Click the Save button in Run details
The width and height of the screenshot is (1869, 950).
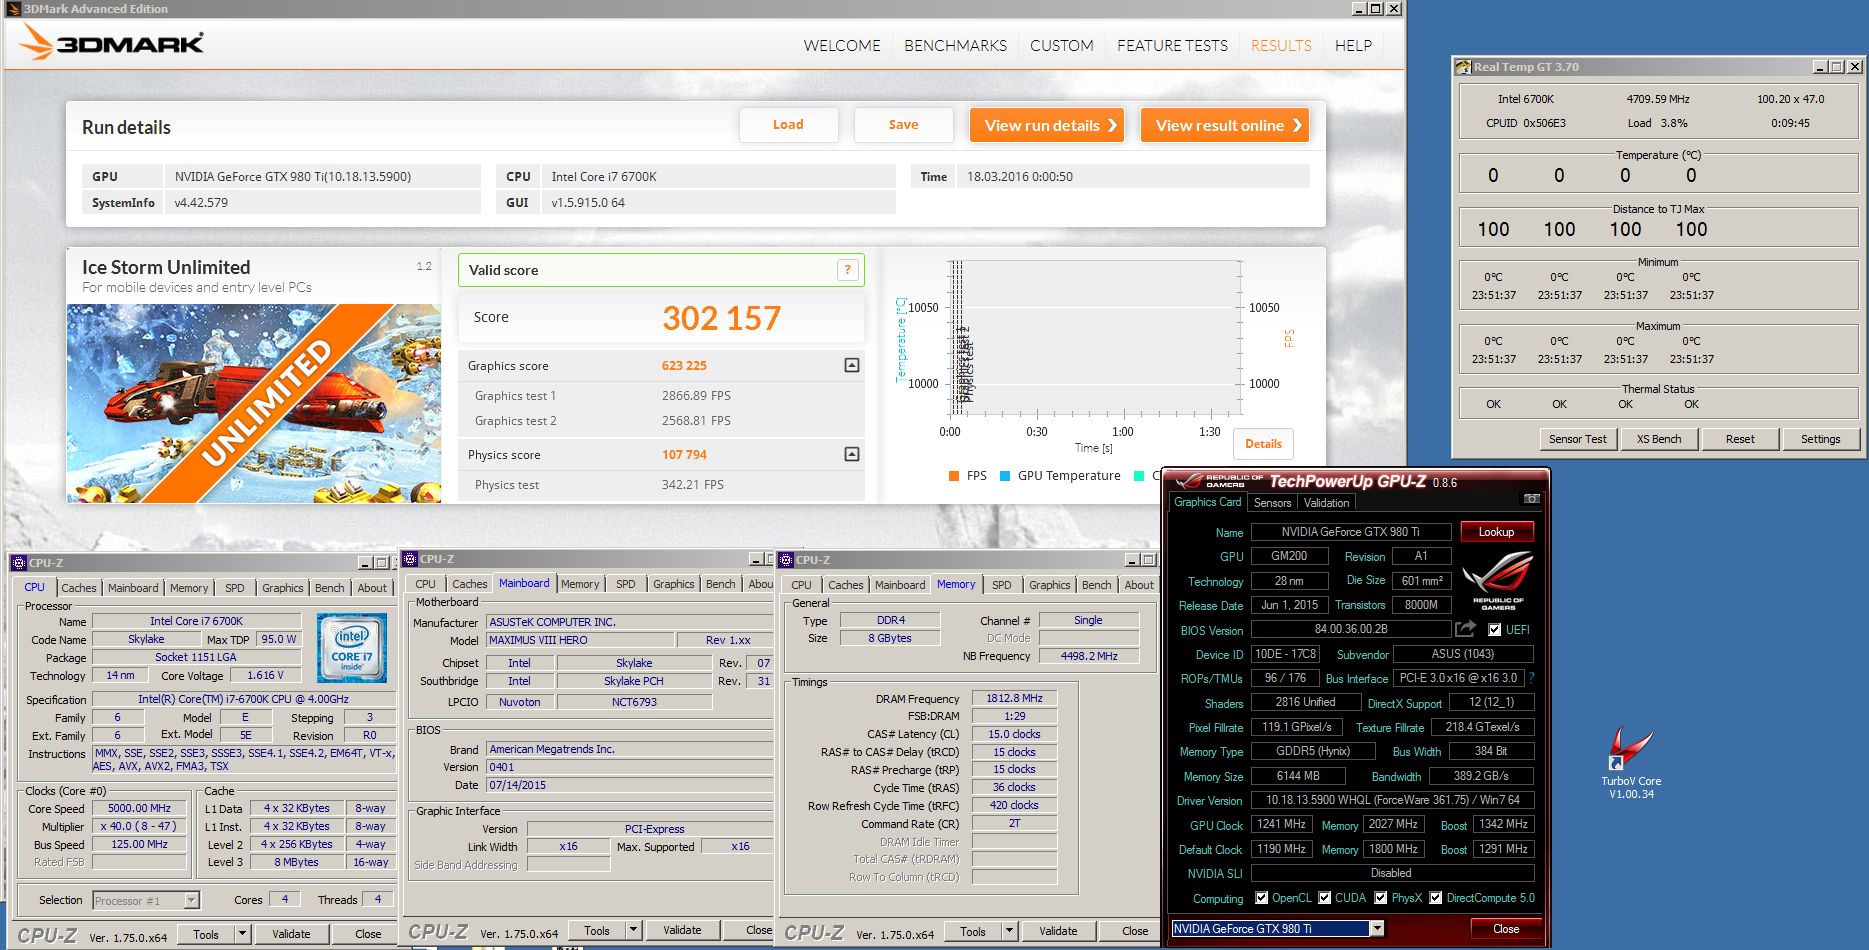point(903,125)
